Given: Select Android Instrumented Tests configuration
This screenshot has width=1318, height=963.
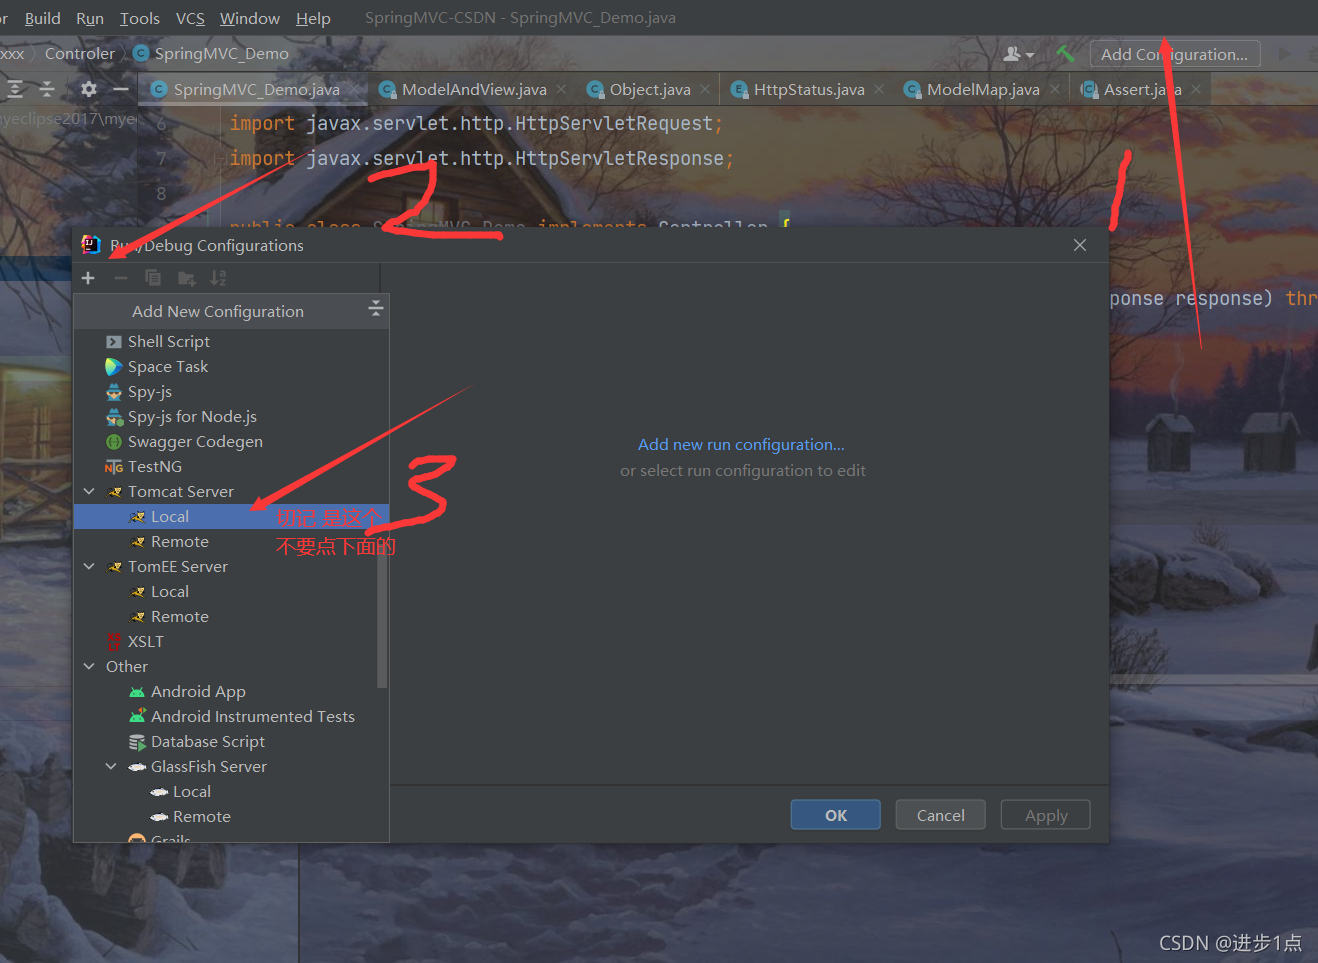Looking at the screenshot, I should pyautogui.click(x=231, y=717).
